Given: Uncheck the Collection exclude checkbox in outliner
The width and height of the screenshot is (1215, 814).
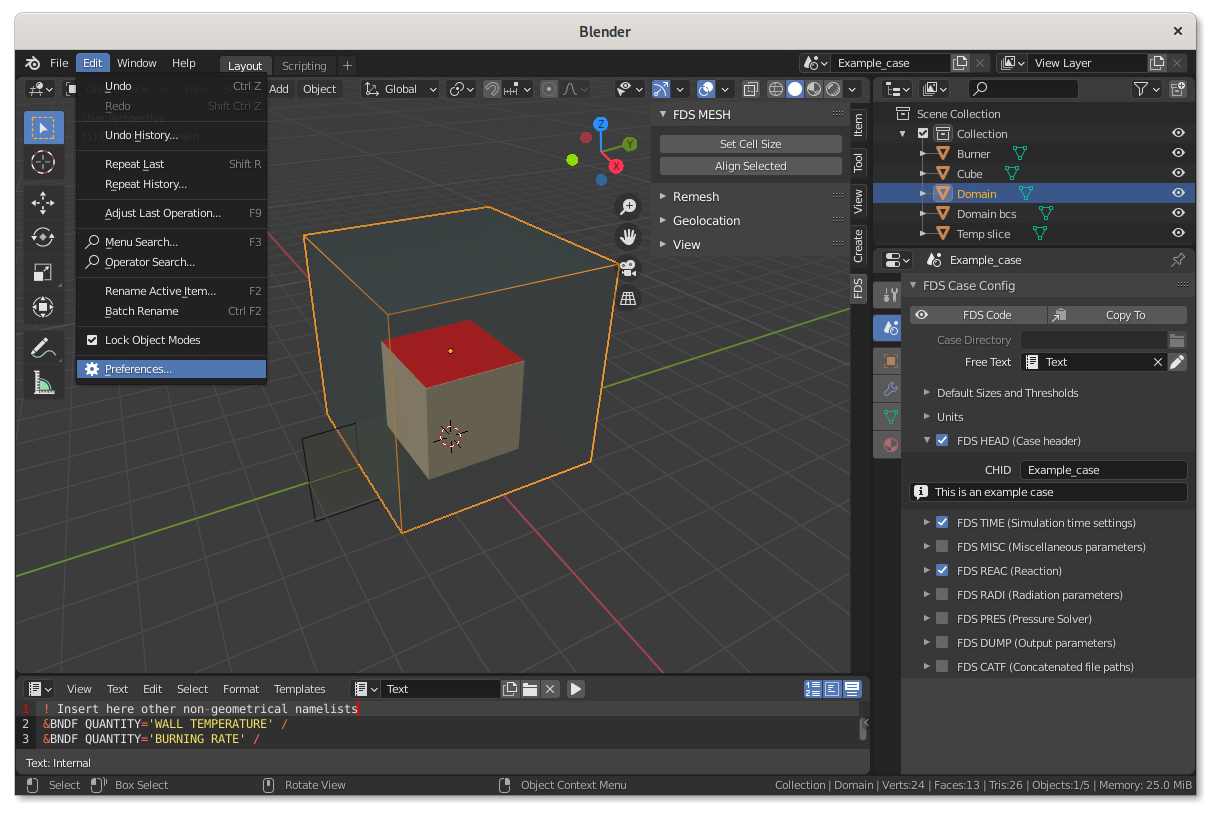Looking at the screenshot, I should tap(923, 134).
